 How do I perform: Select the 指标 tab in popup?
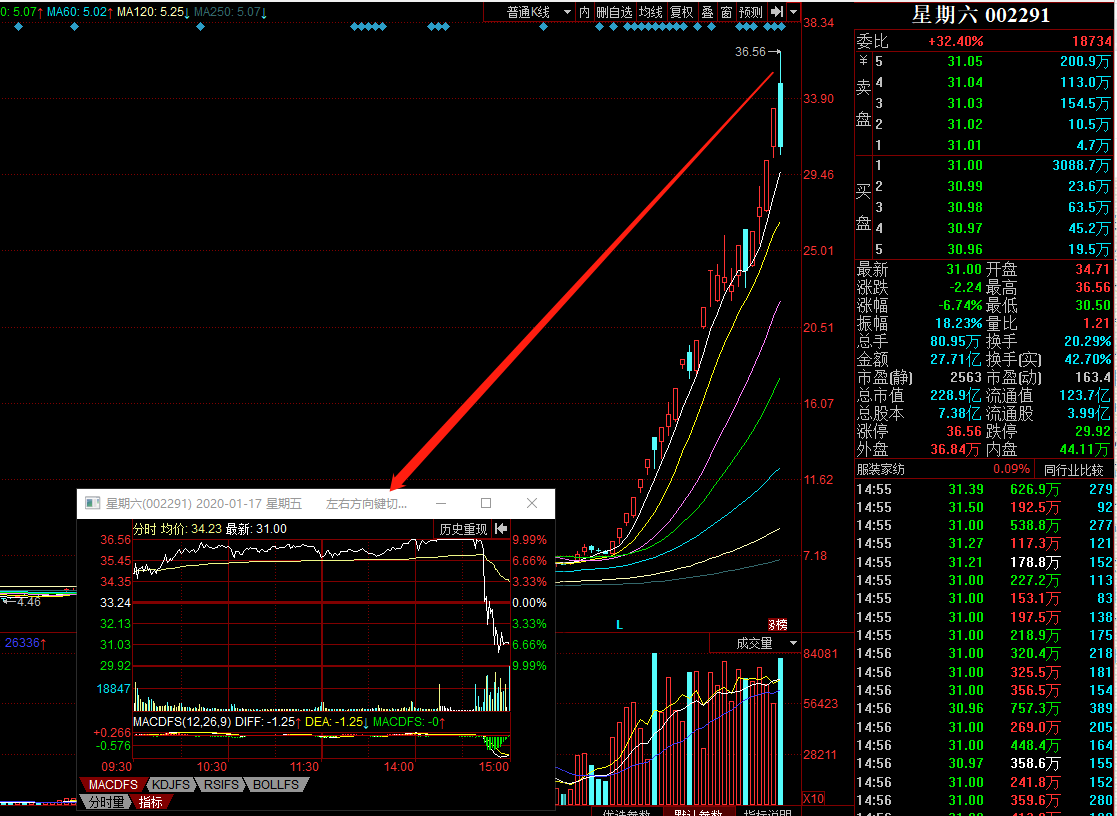click(x=150, y=802)
